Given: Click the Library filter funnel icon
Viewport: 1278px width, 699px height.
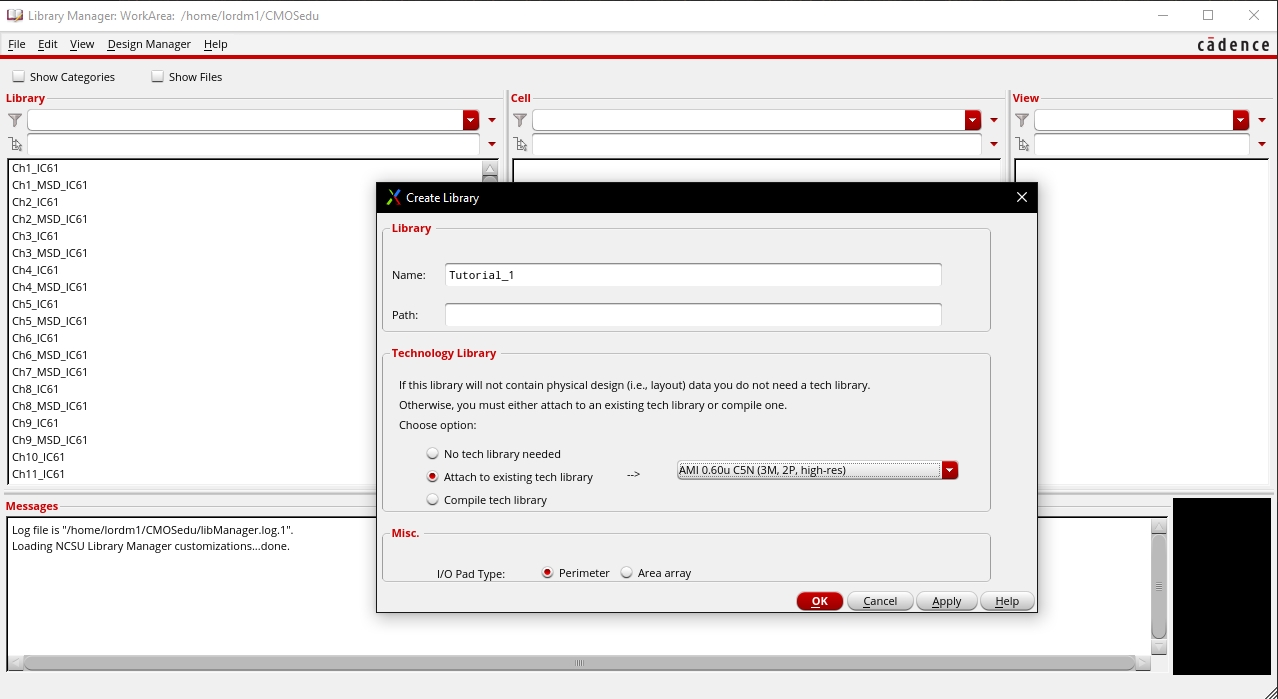Looking at the screenshot, I should 15,120.
